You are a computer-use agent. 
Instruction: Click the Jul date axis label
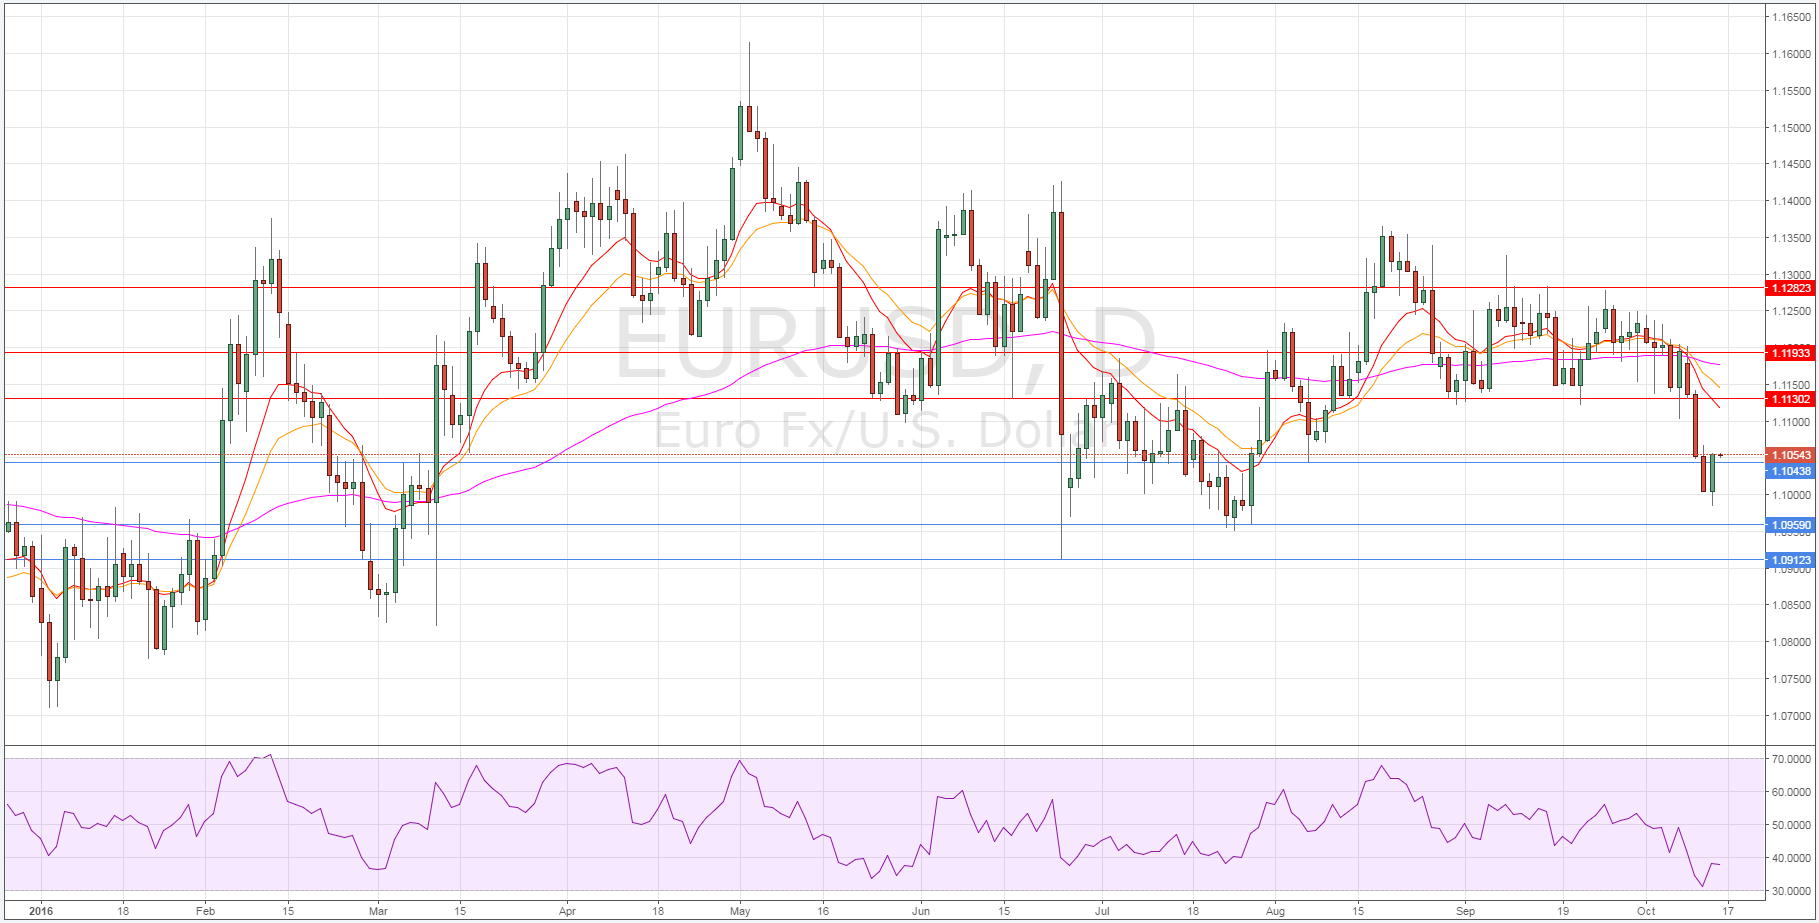pyautogui.click(x=1102, y=911)
